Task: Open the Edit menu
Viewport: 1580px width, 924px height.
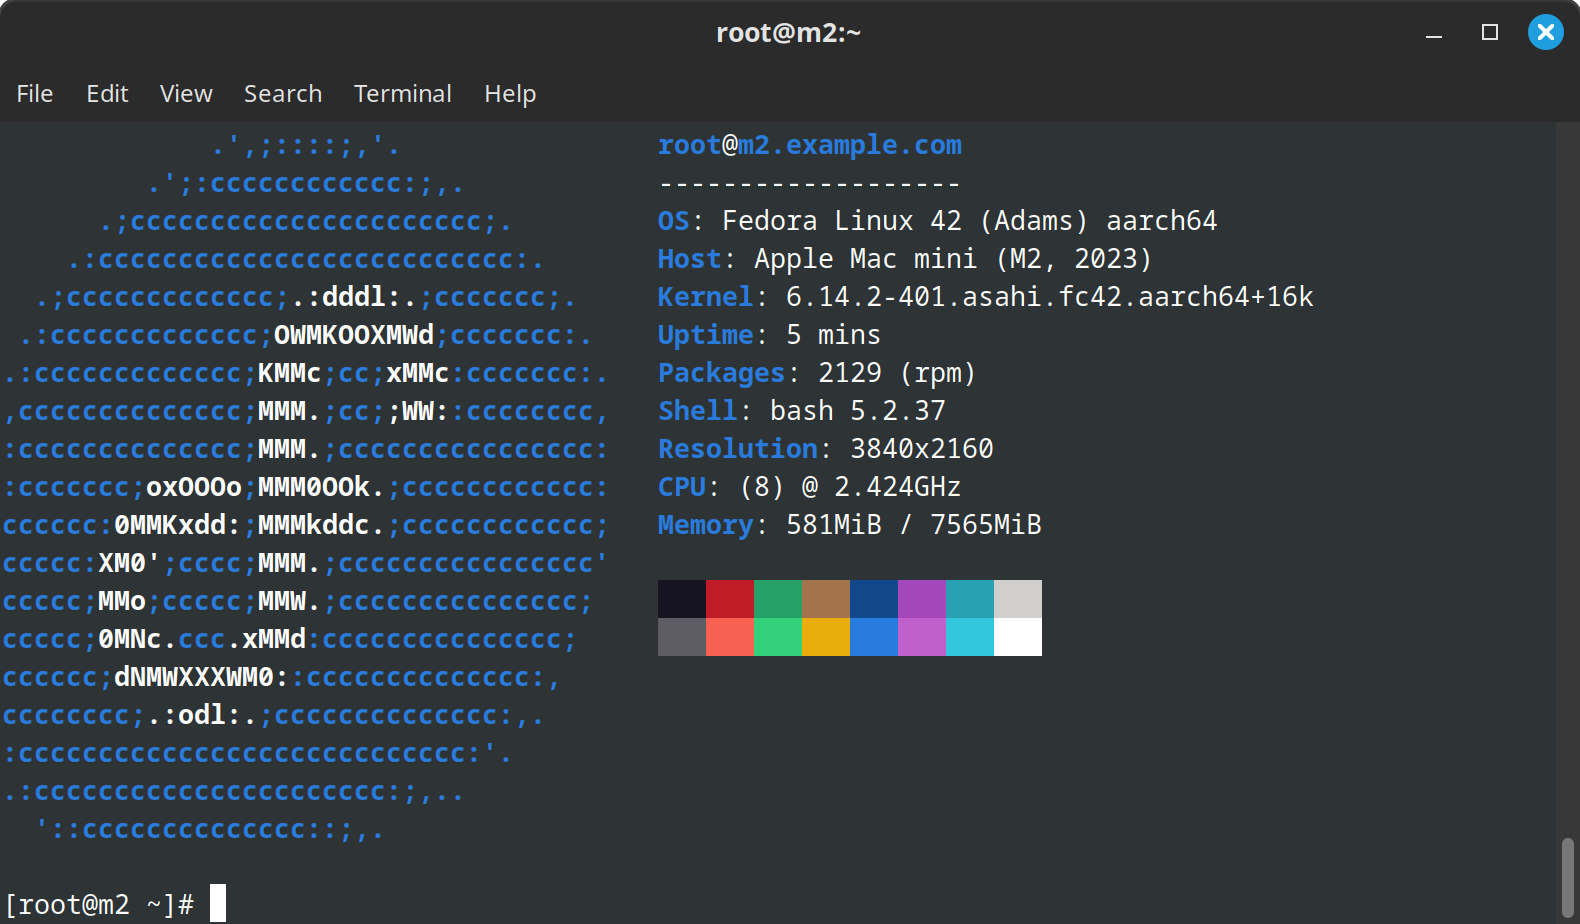Action: [107, 93]
